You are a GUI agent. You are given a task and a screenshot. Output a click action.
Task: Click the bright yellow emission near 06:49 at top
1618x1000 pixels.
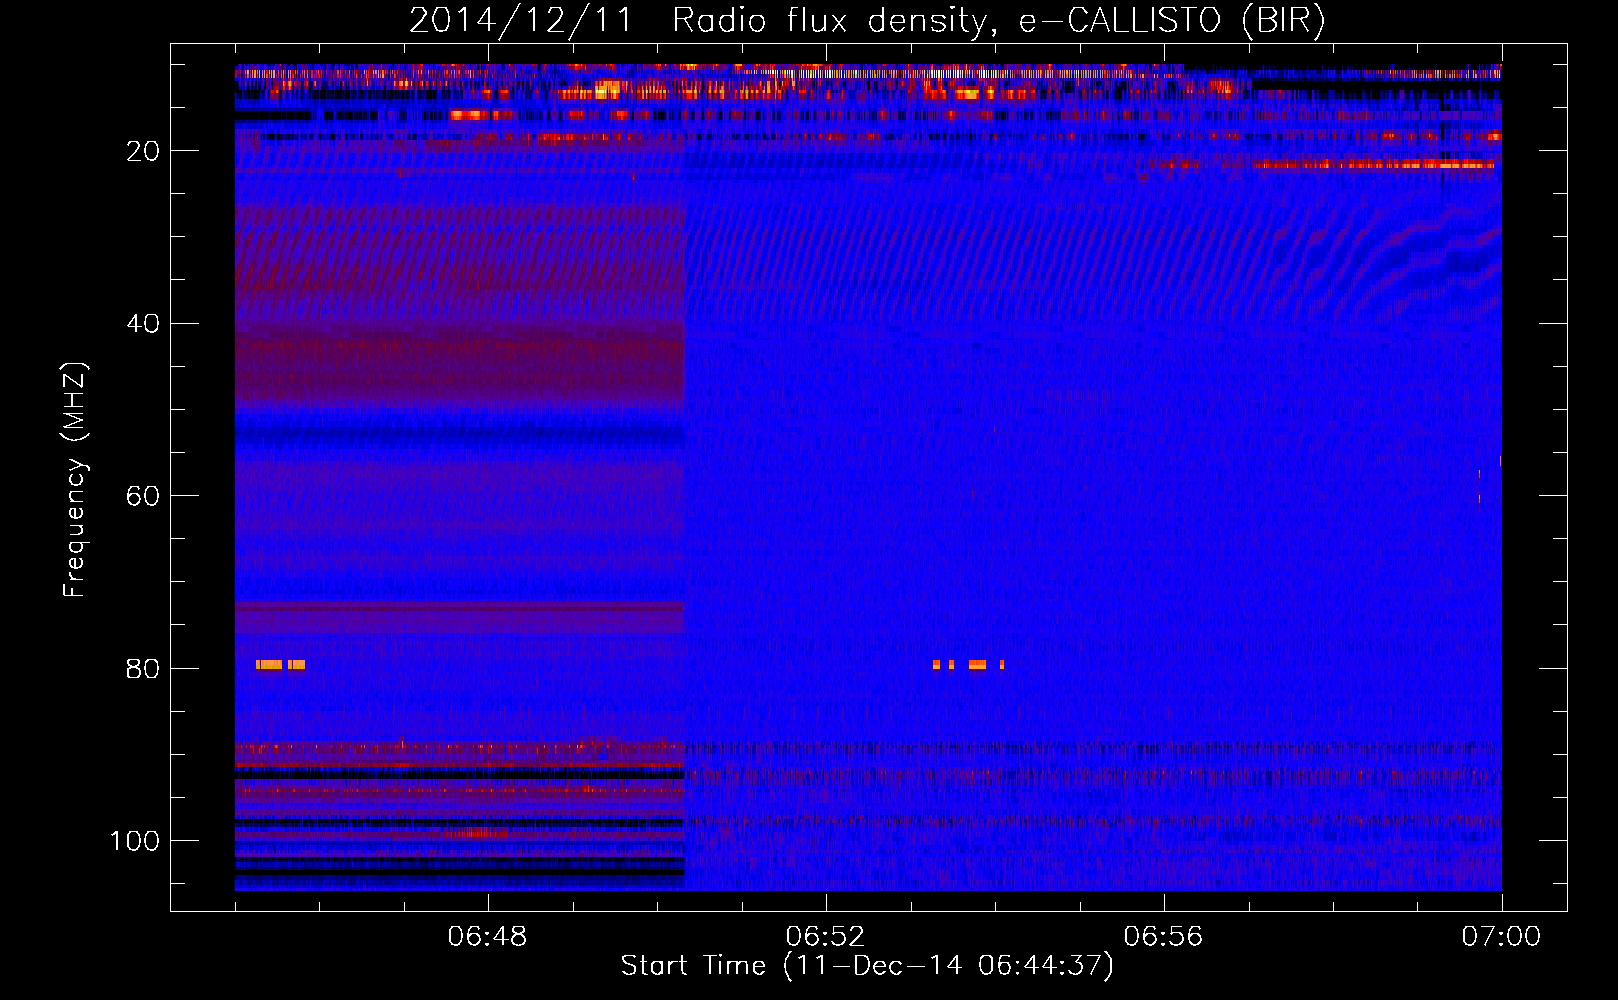pyautogui.click(x=606, y=91)
